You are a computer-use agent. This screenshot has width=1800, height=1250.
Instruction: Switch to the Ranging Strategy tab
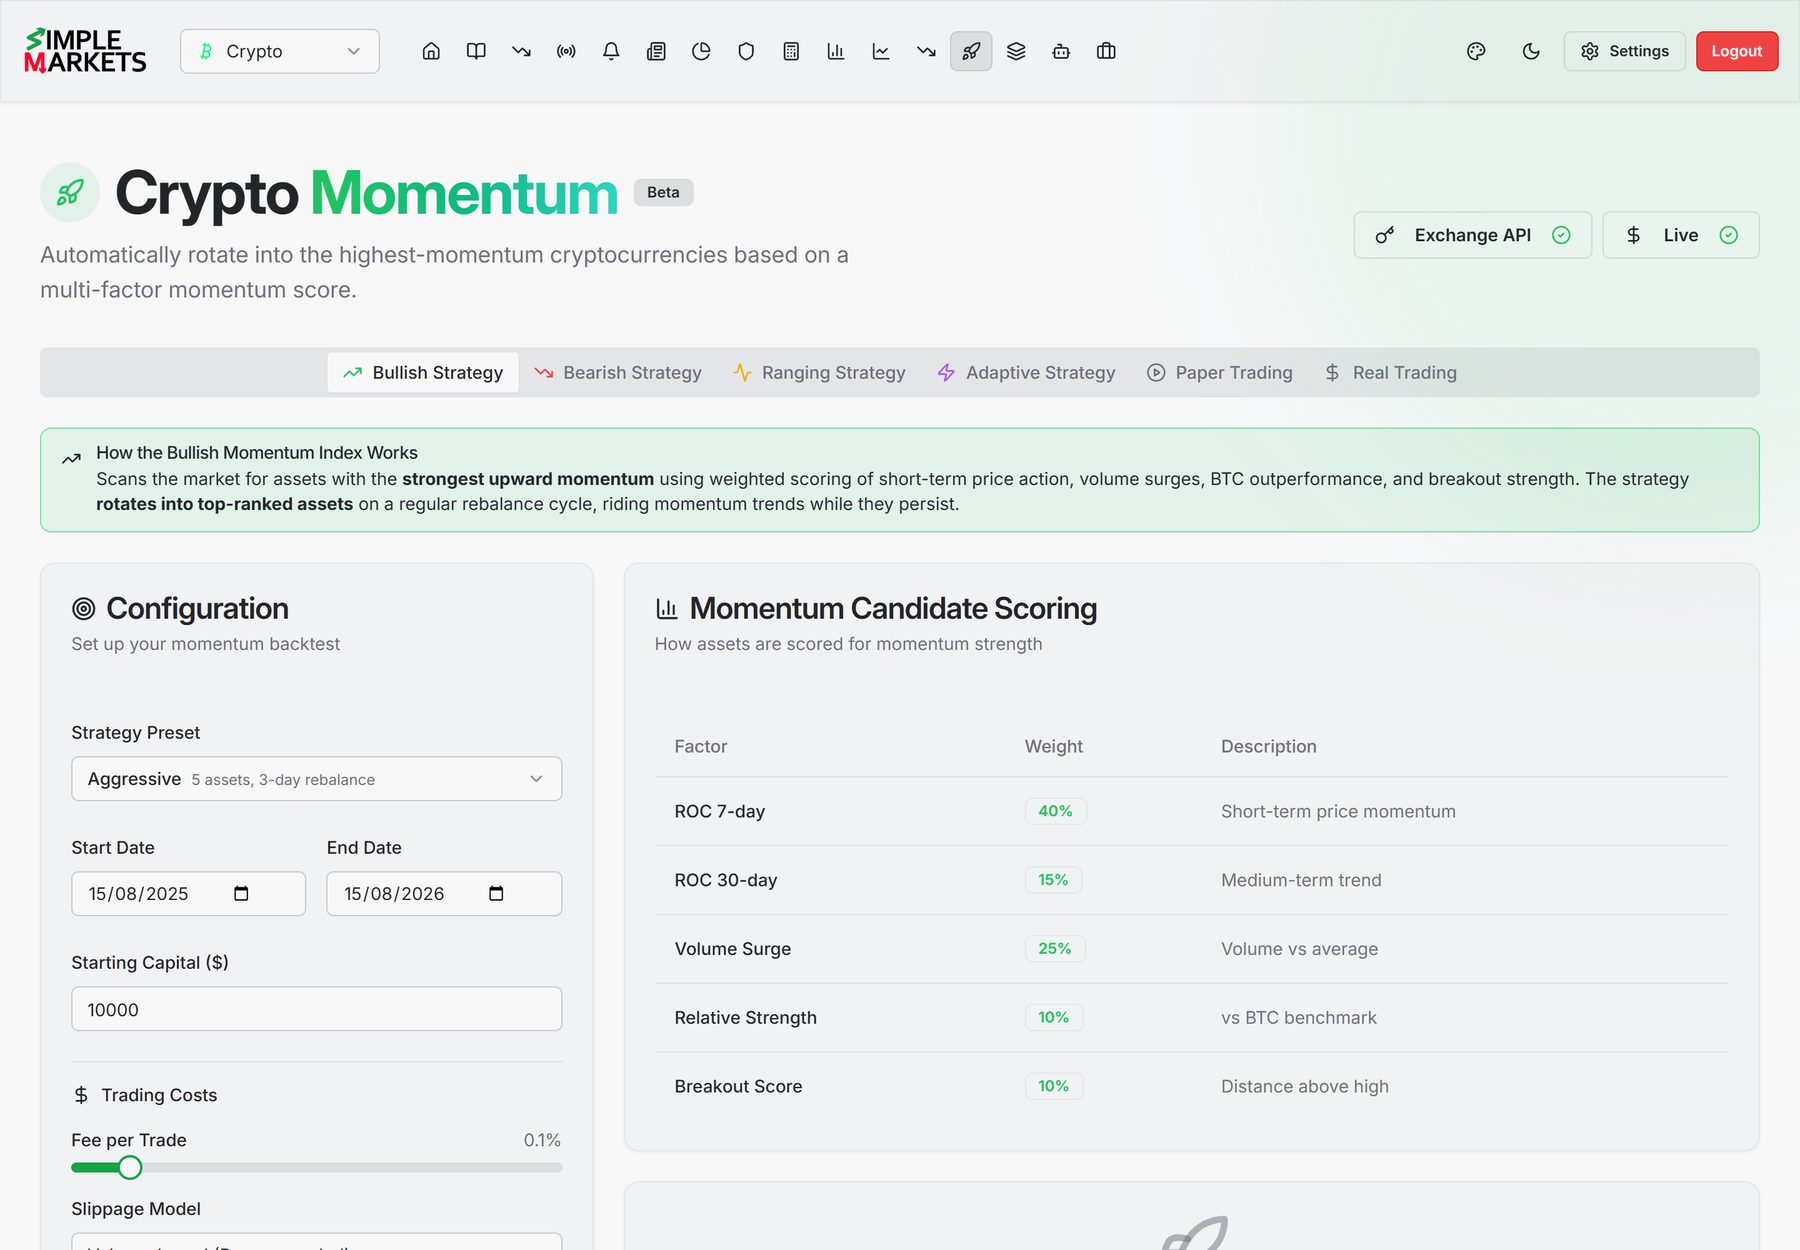point(819,372)
